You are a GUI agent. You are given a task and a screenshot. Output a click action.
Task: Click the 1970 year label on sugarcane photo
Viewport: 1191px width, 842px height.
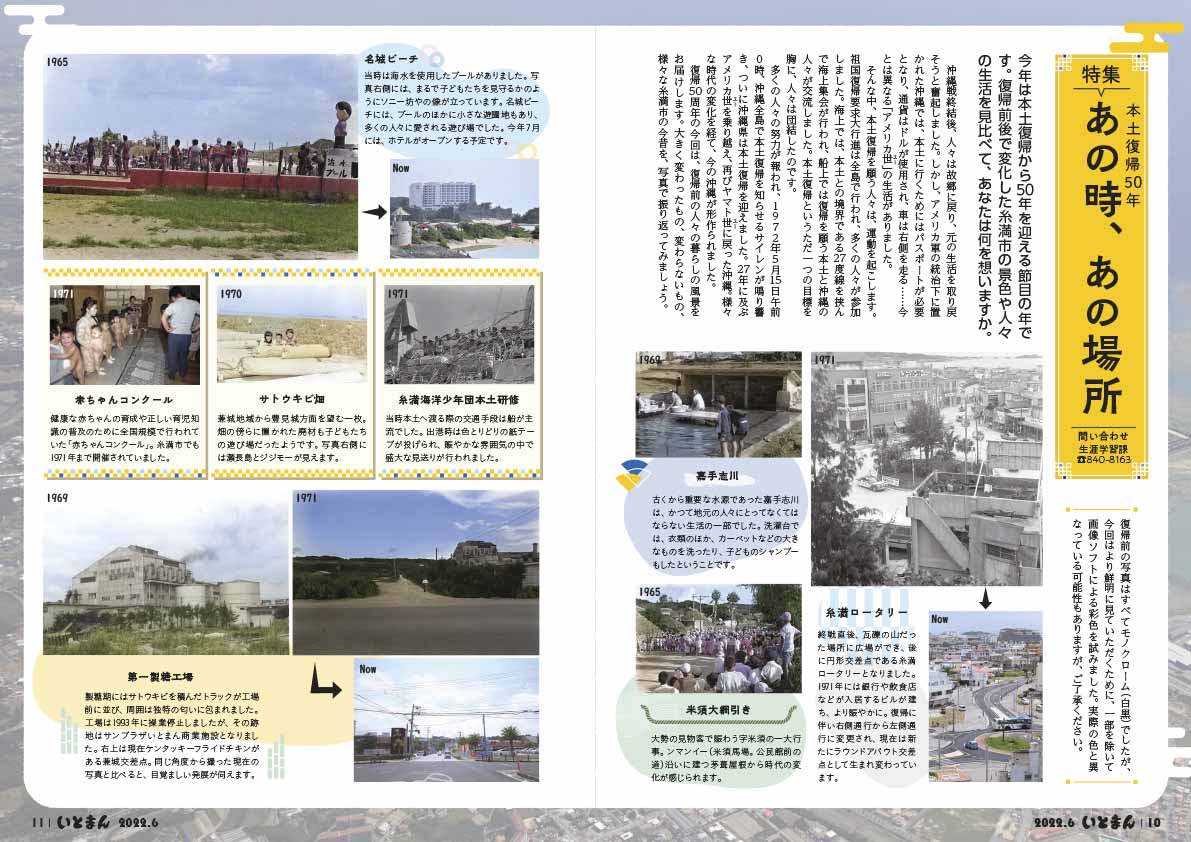[x=231, y=294]
